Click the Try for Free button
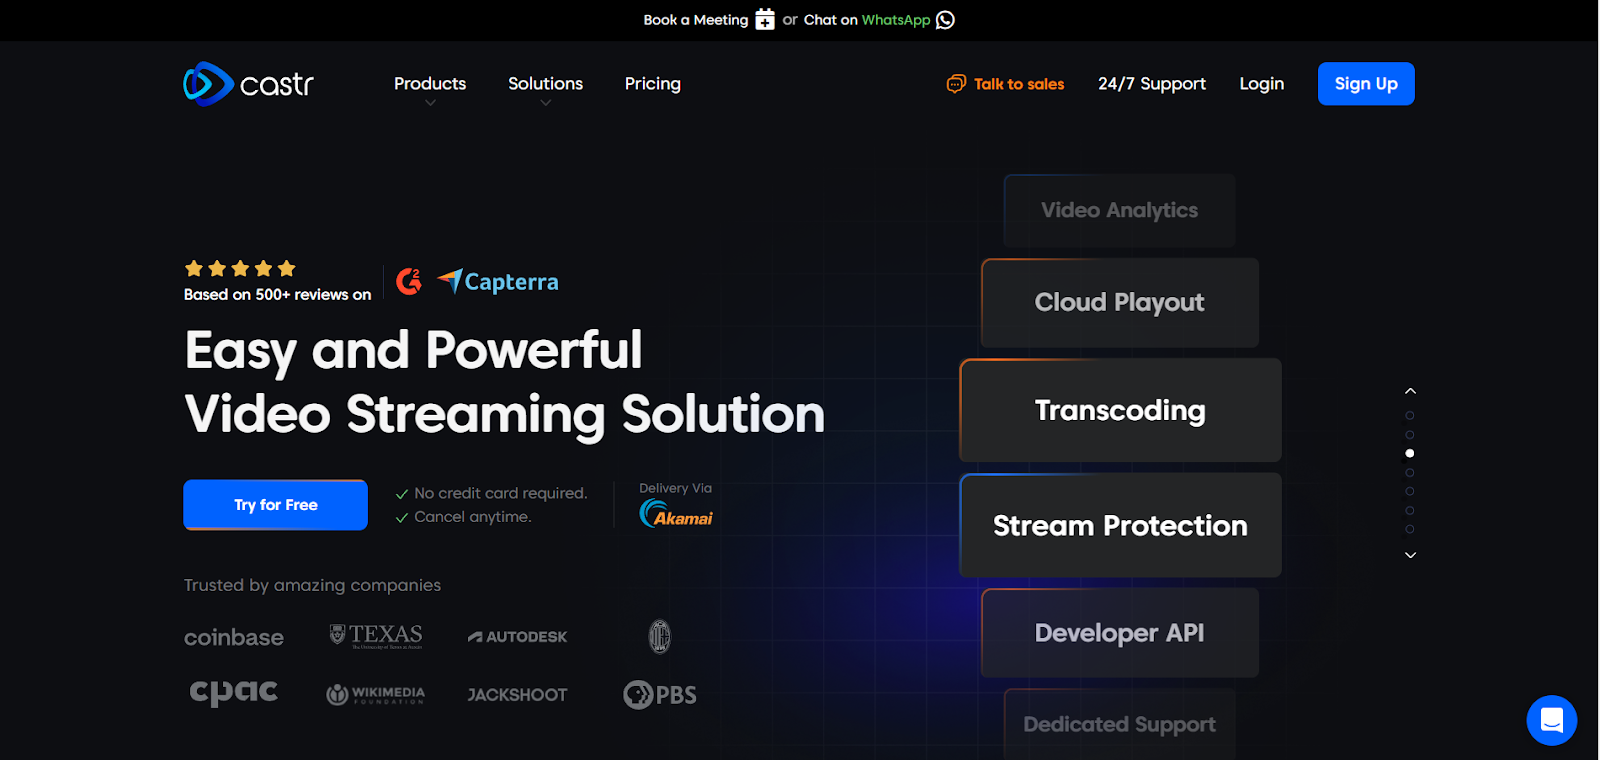 [x=276, y=505]
